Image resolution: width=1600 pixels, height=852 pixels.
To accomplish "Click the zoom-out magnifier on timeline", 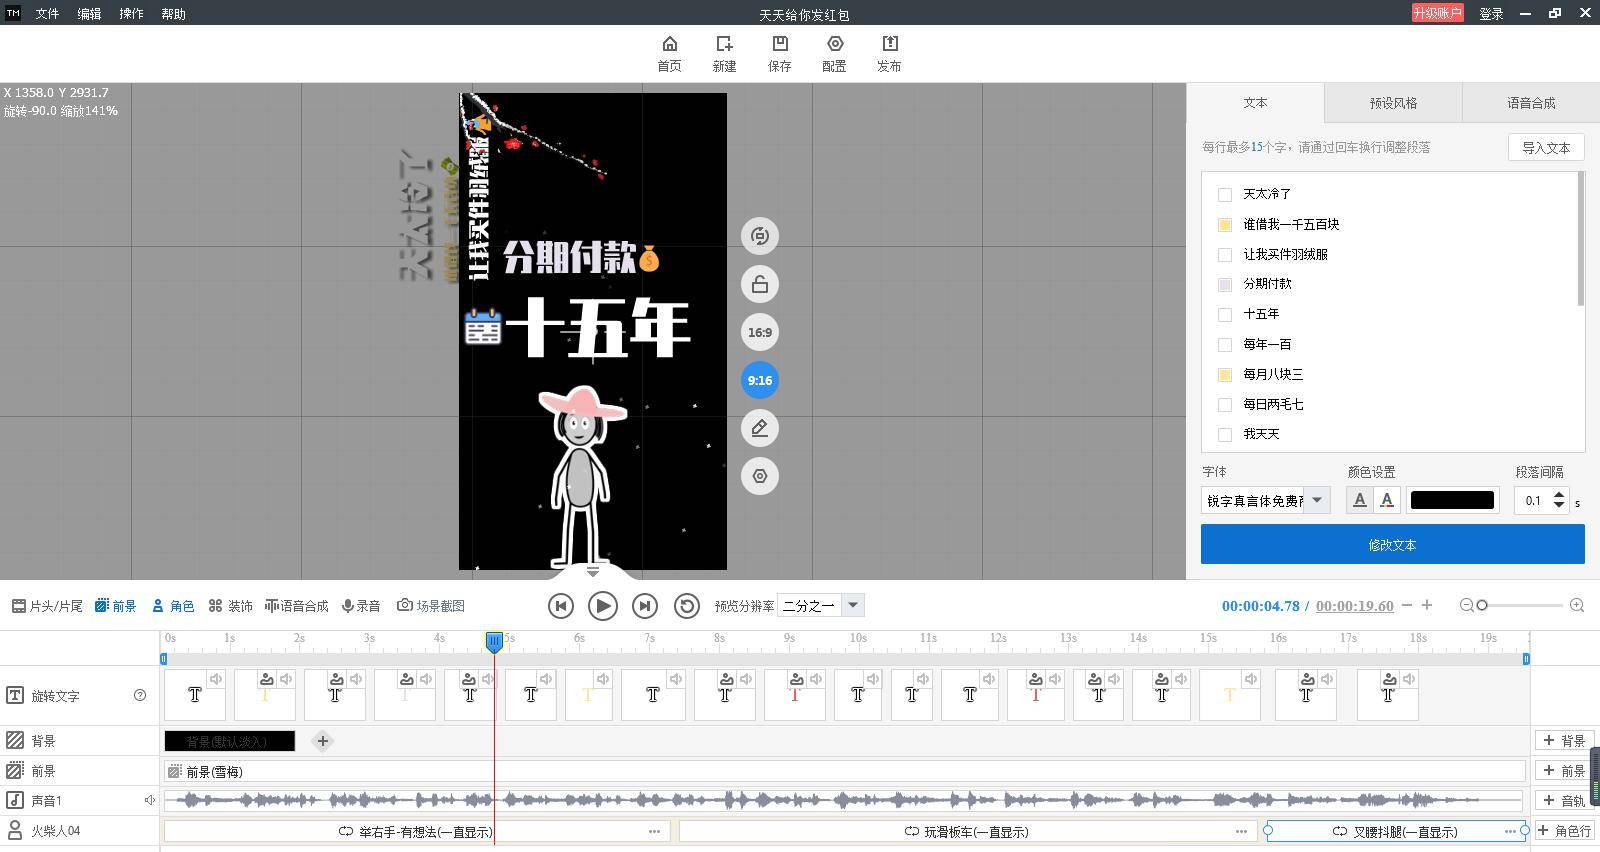I will [x=1467, y=605].
